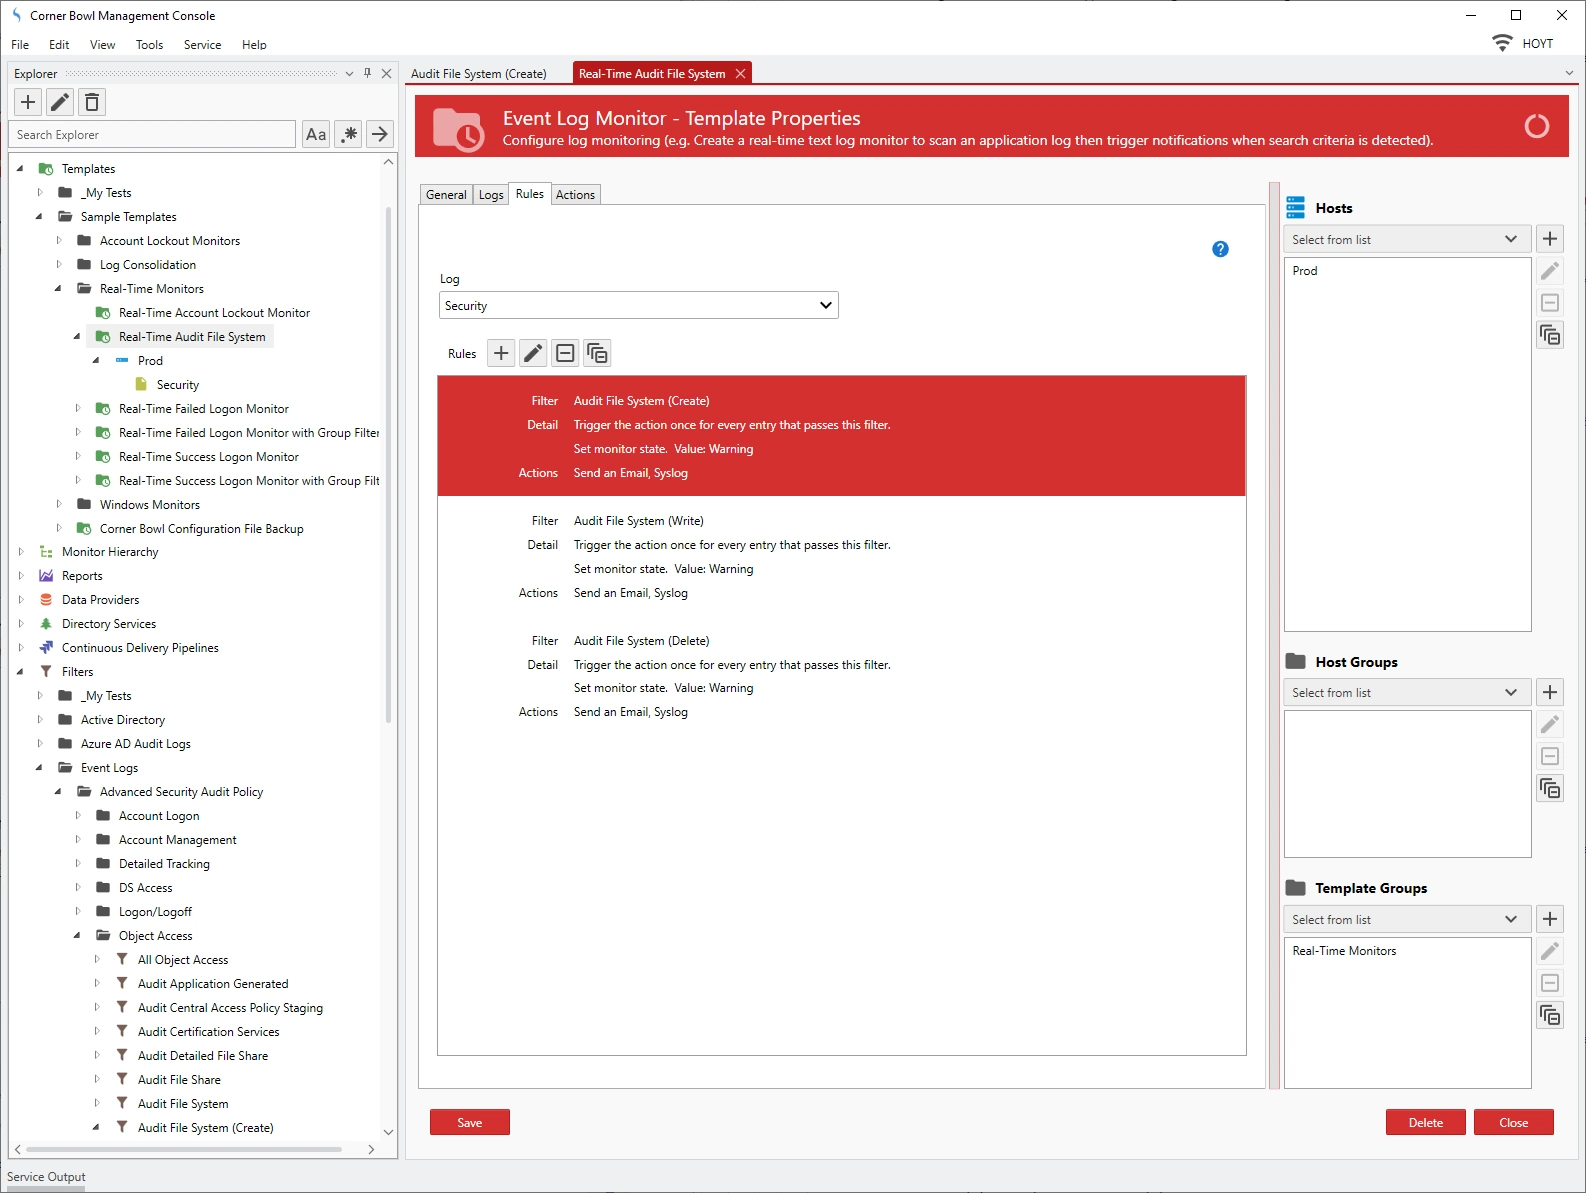Switch to the Actions tab
1586x1193 pixels.
click(x=575, y=195)
